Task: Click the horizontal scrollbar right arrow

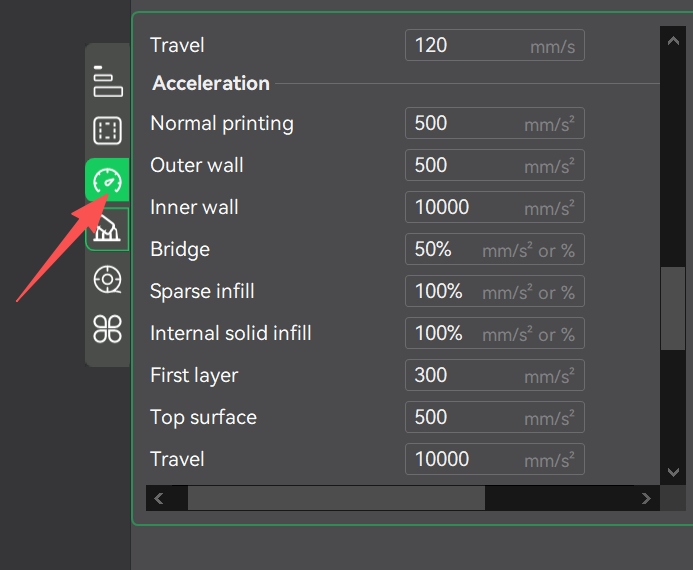Action: tap(646, 498)
